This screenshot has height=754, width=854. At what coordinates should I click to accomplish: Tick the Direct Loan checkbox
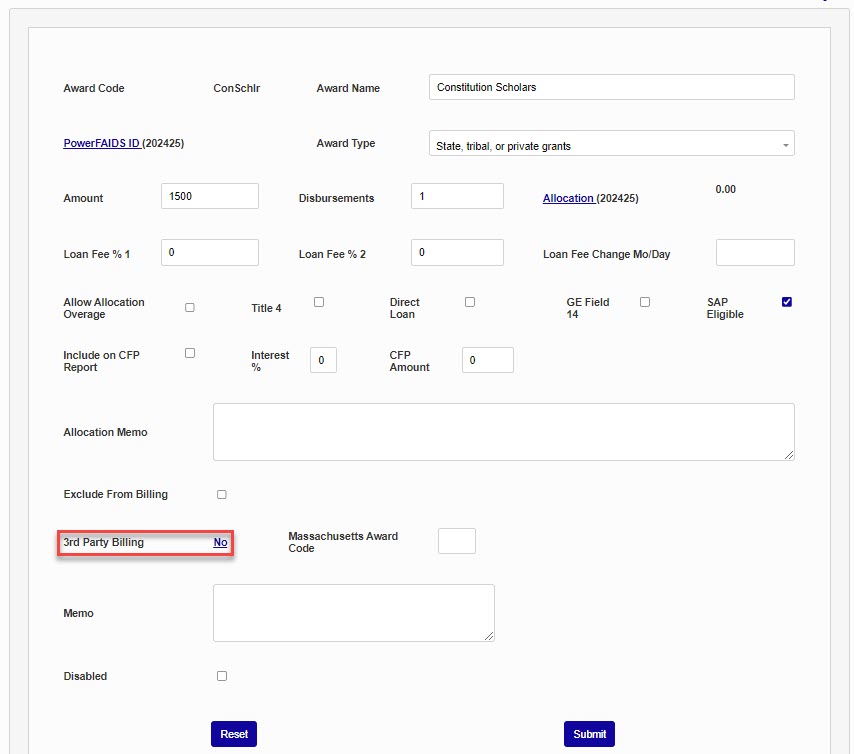[470, 302]
